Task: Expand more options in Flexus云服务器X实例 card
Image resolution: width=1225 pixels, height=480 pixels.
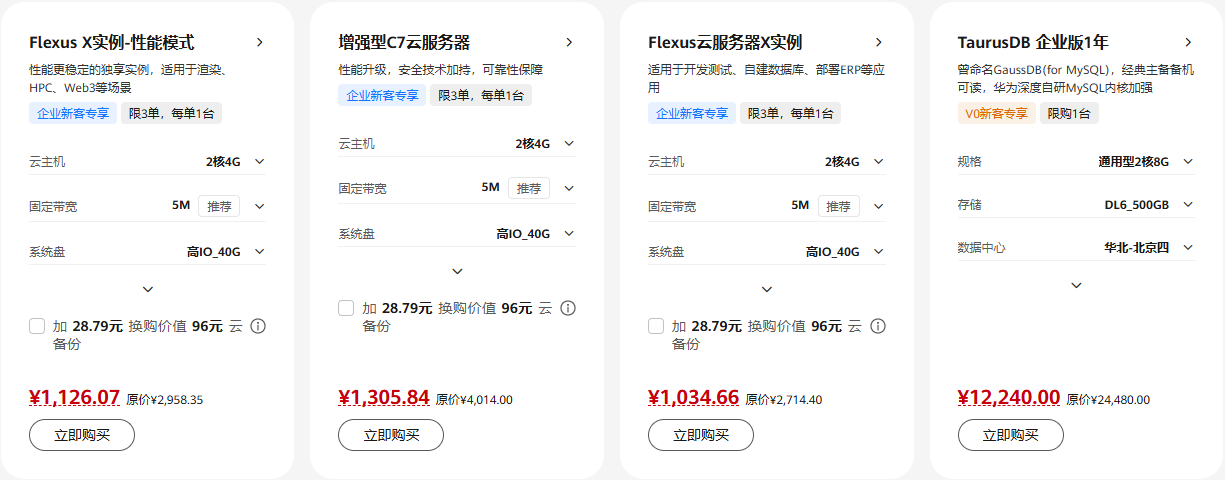Action: click(x=767, y=289)
